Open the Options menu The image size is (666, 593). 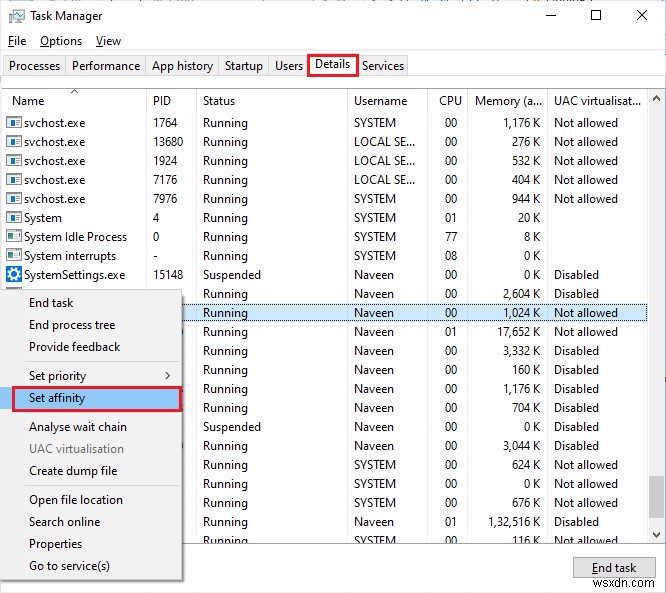61,41
